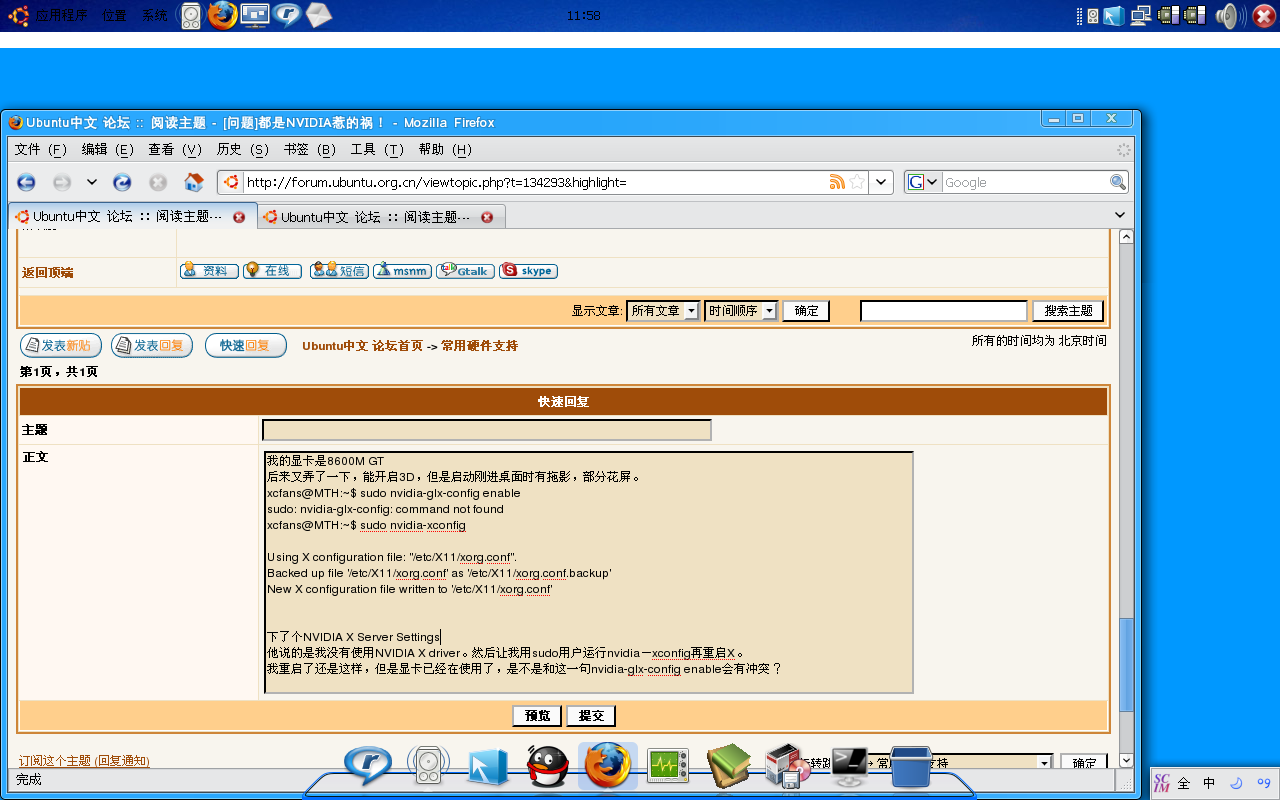Open the 时间顺序 sort dropdown
This screenshot has height=800, width=1280.
tap(741, 311)
